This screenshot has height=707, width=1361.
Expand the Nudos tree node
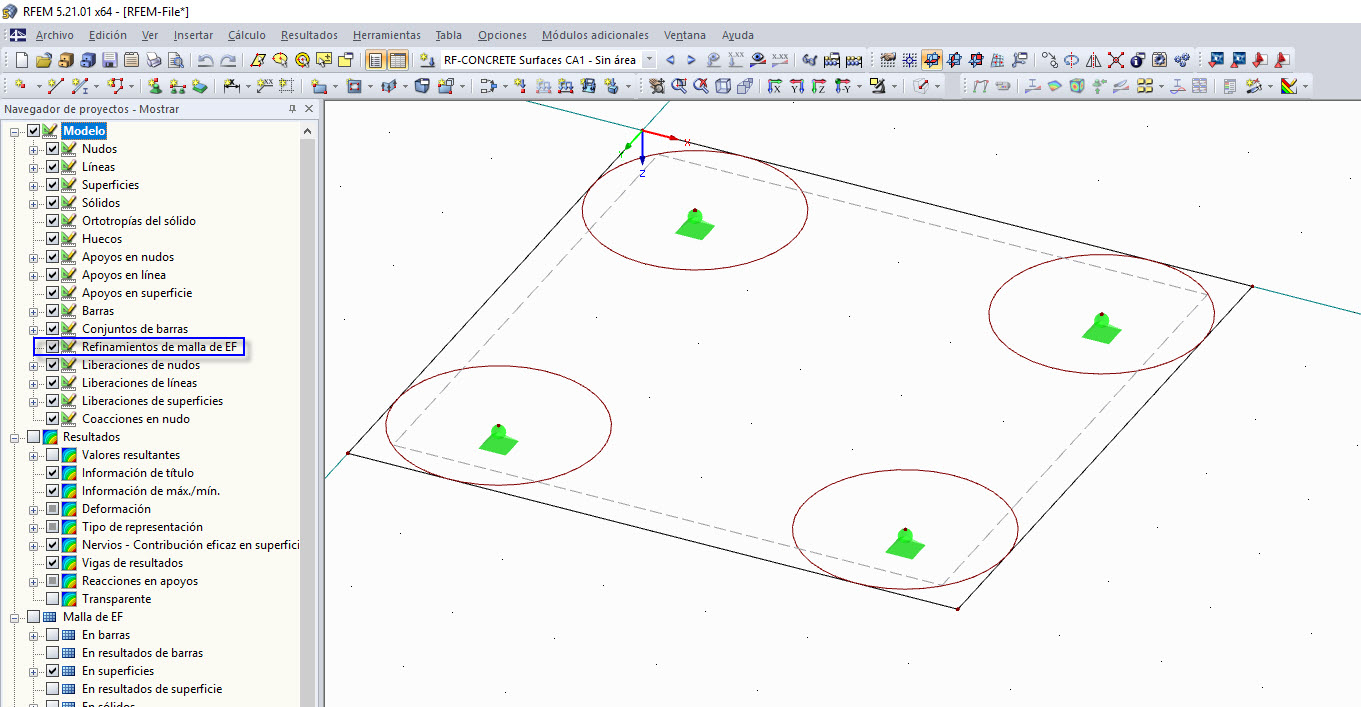[x=34, y=149]
